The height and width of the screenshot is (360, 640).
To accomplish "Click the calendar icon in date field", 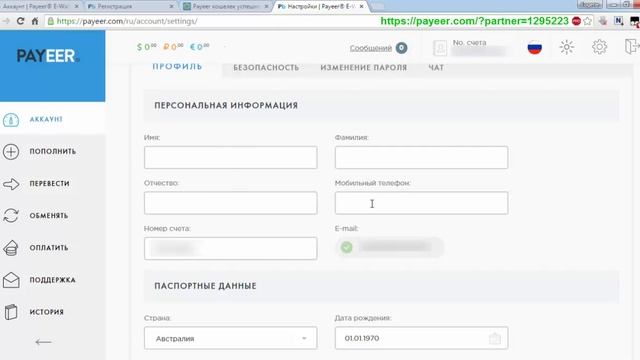I will (495, 338).
